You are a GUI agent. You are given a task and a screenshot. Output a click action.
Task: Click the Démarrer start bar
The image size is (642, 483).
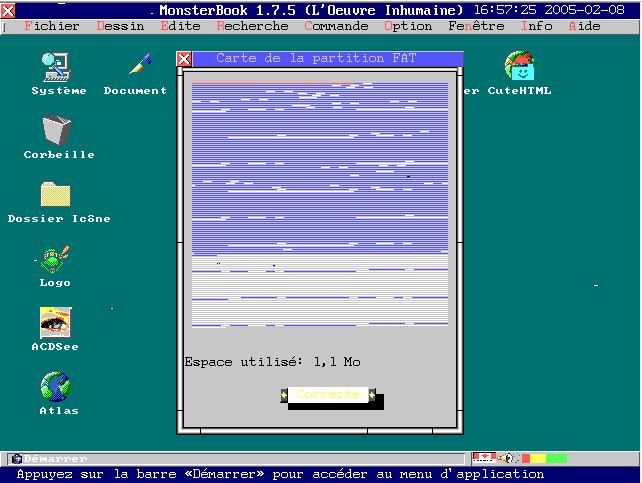tap(236, 458)
